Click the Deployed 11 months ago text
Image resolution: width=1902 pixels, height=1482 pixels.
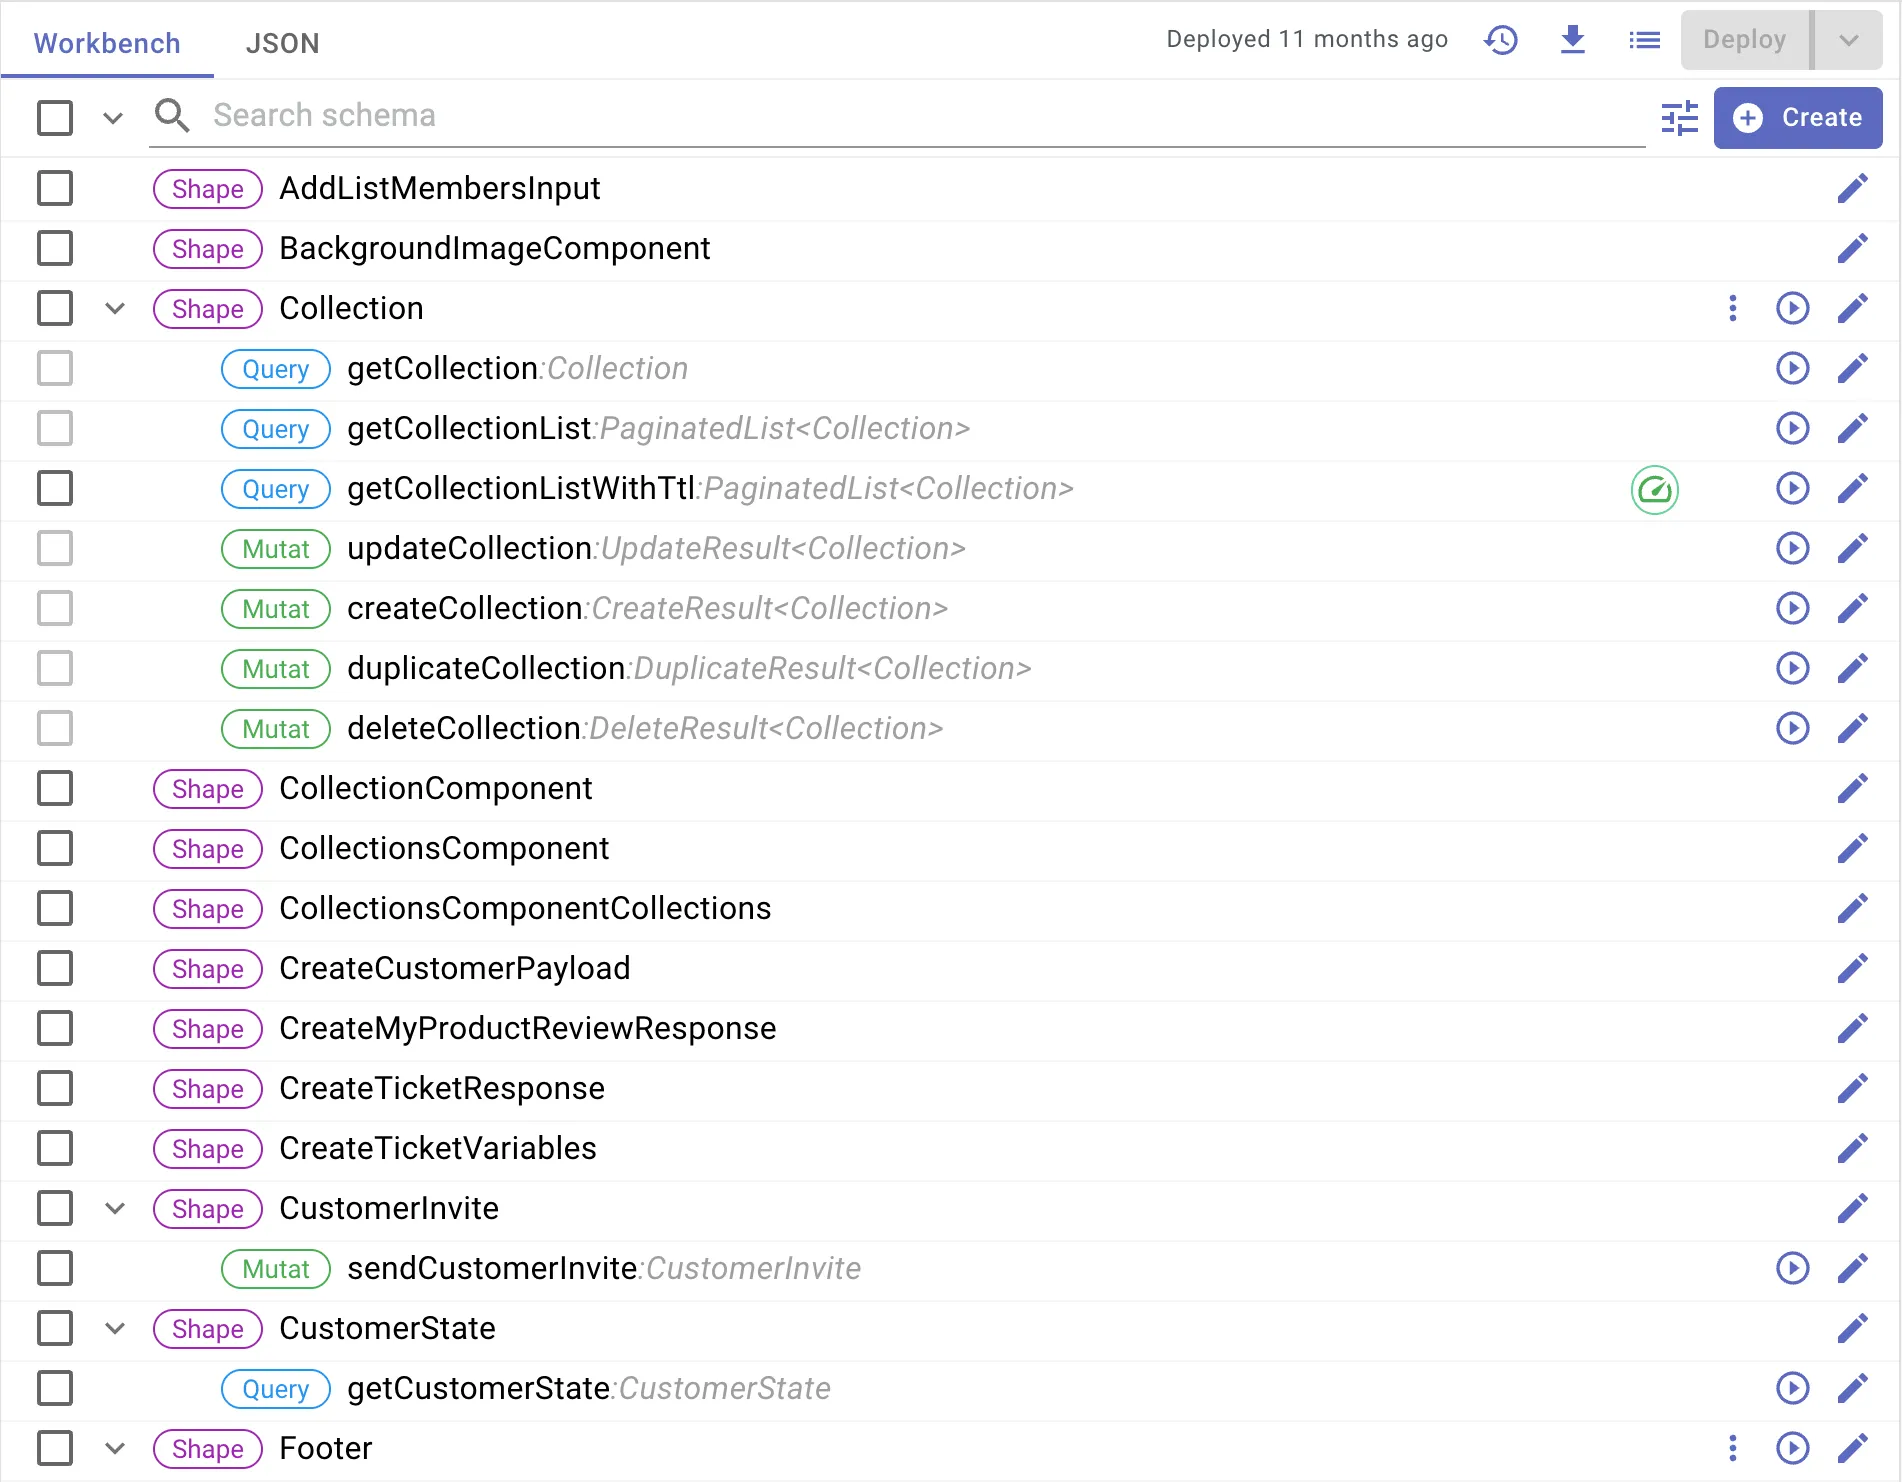tap(1307, 39)
